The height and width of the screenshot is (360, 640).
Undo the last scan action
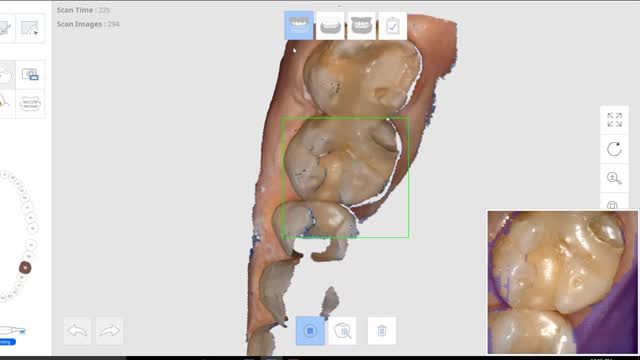[x=77, y=331]
